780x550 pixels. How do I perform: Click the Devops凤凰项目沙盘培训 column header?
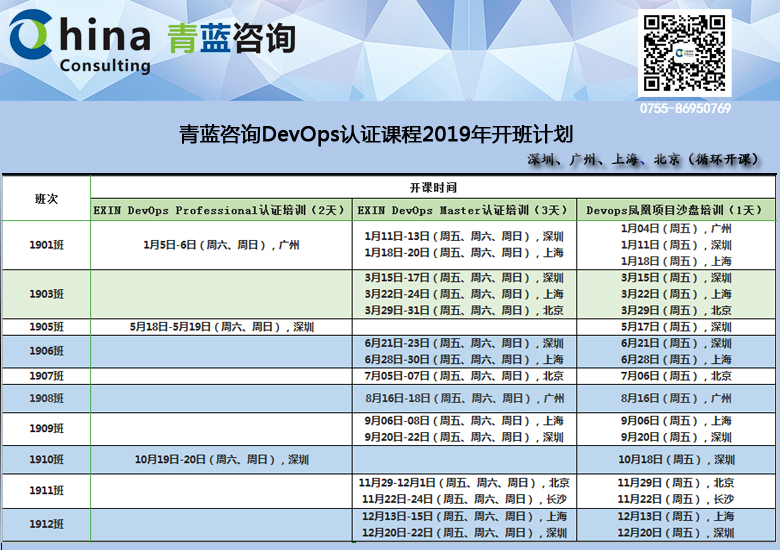(675, 210)
